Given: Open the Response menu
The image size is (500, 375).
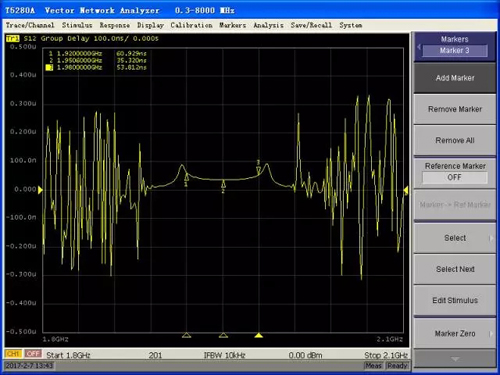Looking at the screenshot, I should click(115, 25).
